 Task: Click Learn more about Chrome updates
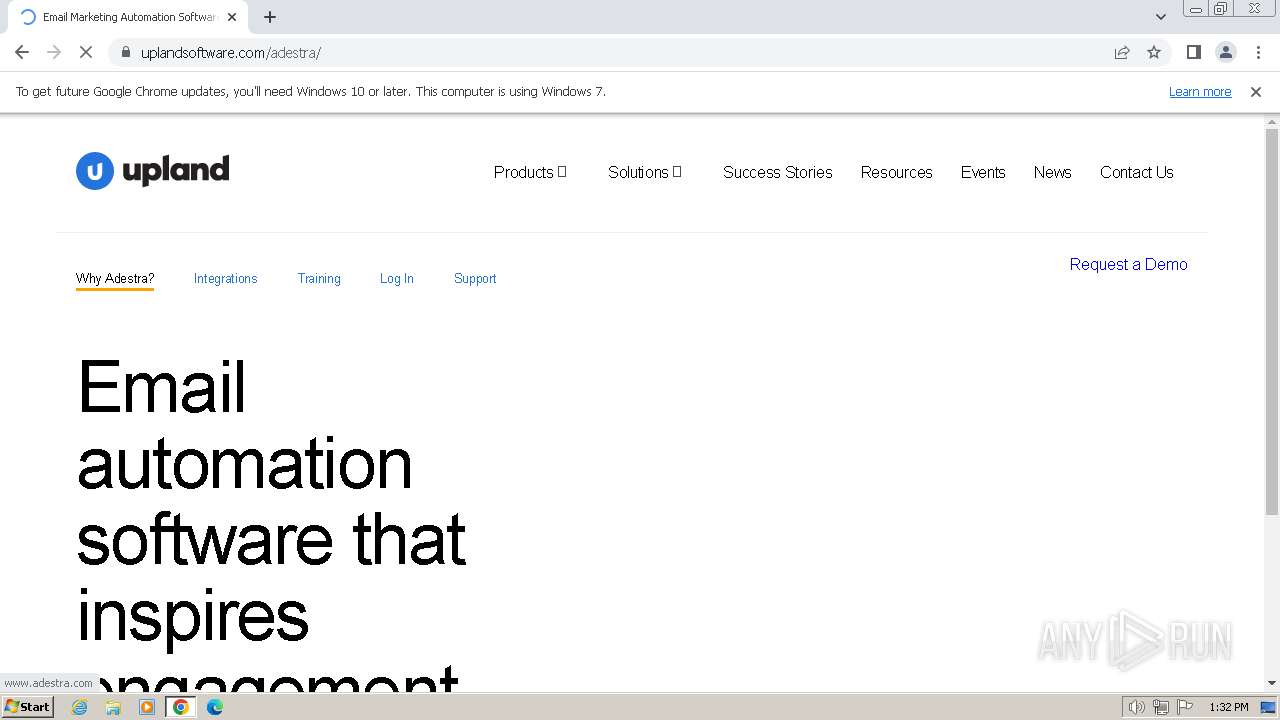1200,92
